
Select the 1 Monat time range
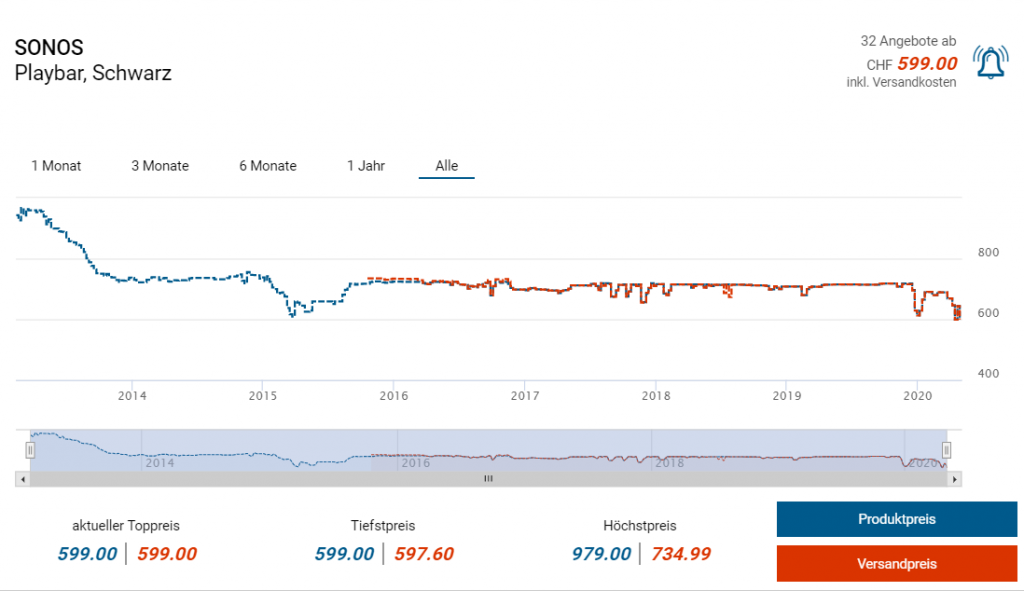point(56,166)
